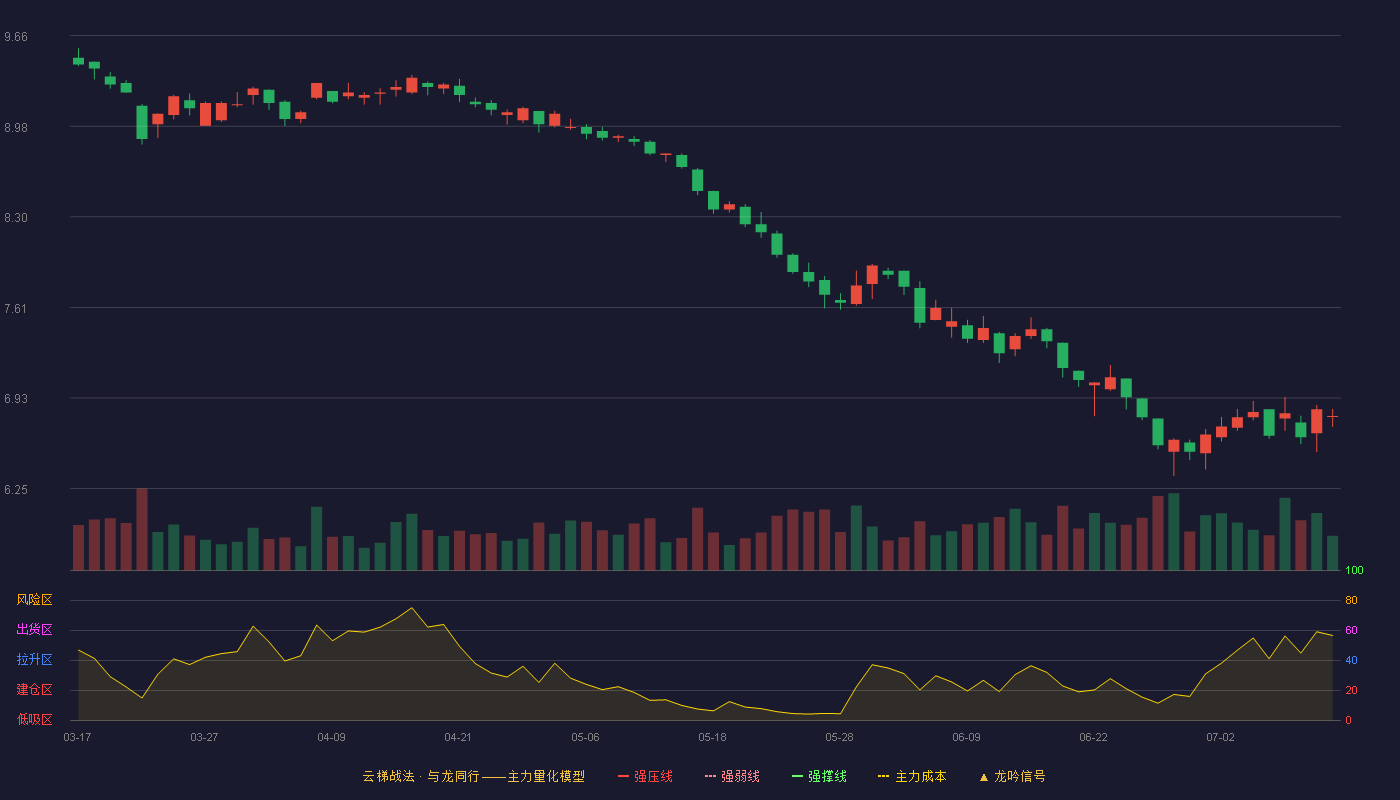This screenshot has width=1400, height=800.
Task: Click the 低吸区 zone label
Action: click(x=35, y=720)
